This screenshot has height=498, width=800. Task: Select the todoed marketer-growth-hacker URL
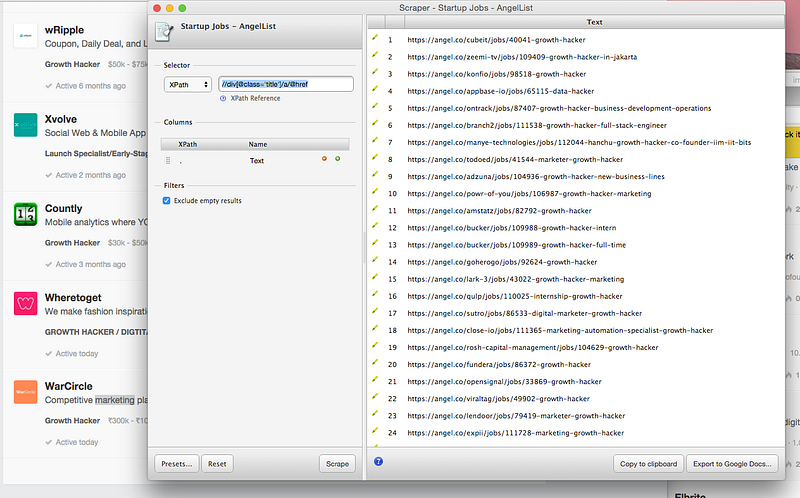(x=515, y=160)
